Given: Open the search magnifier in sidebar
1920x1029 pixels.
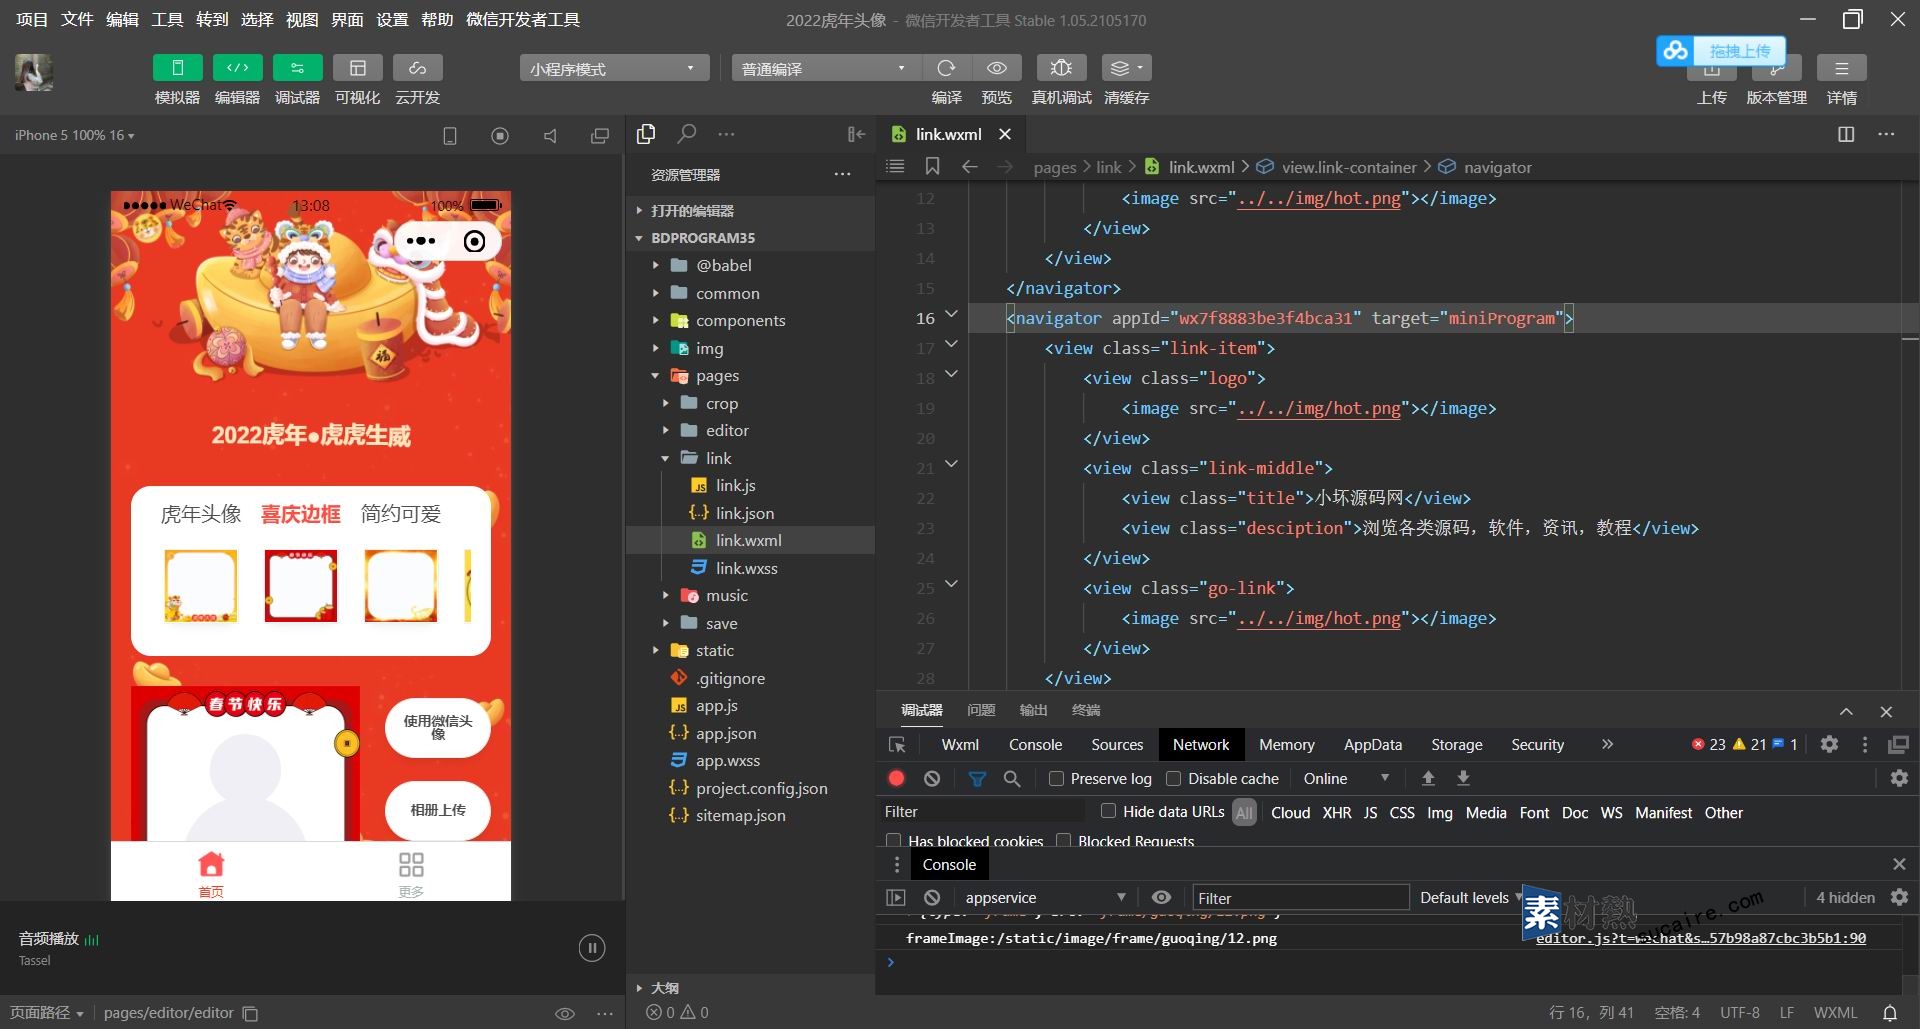Looking at the screenshot, I should (x=686, y=134).
